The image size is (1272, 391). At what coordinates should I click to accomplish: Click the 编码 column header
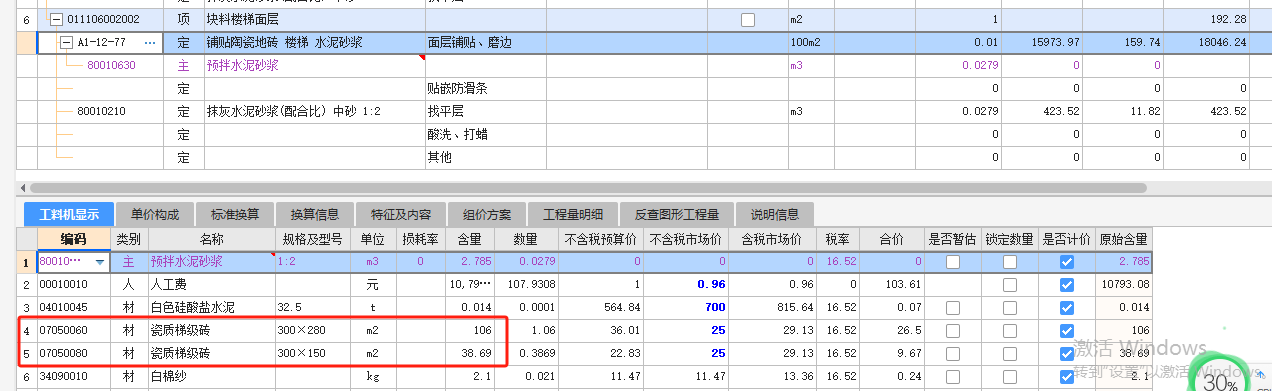(74, 239)
